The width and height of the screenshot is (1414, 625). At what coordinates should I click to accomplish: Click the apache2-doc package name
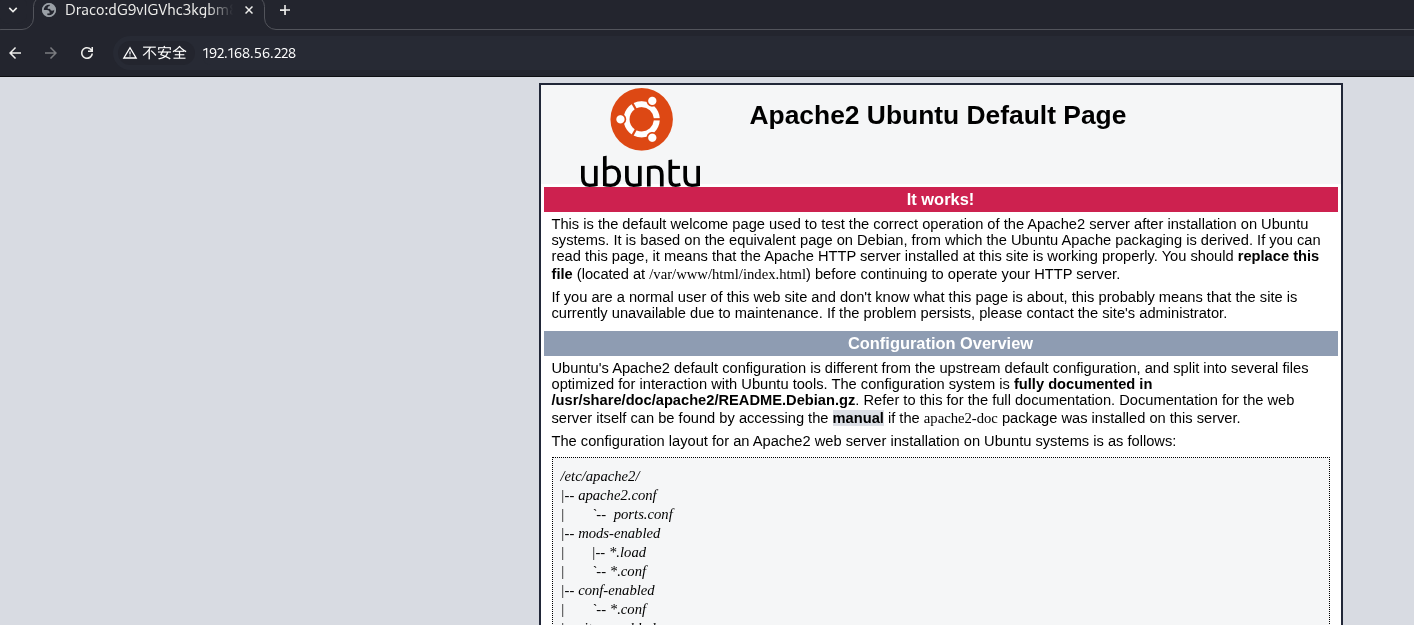click(960, 418)
